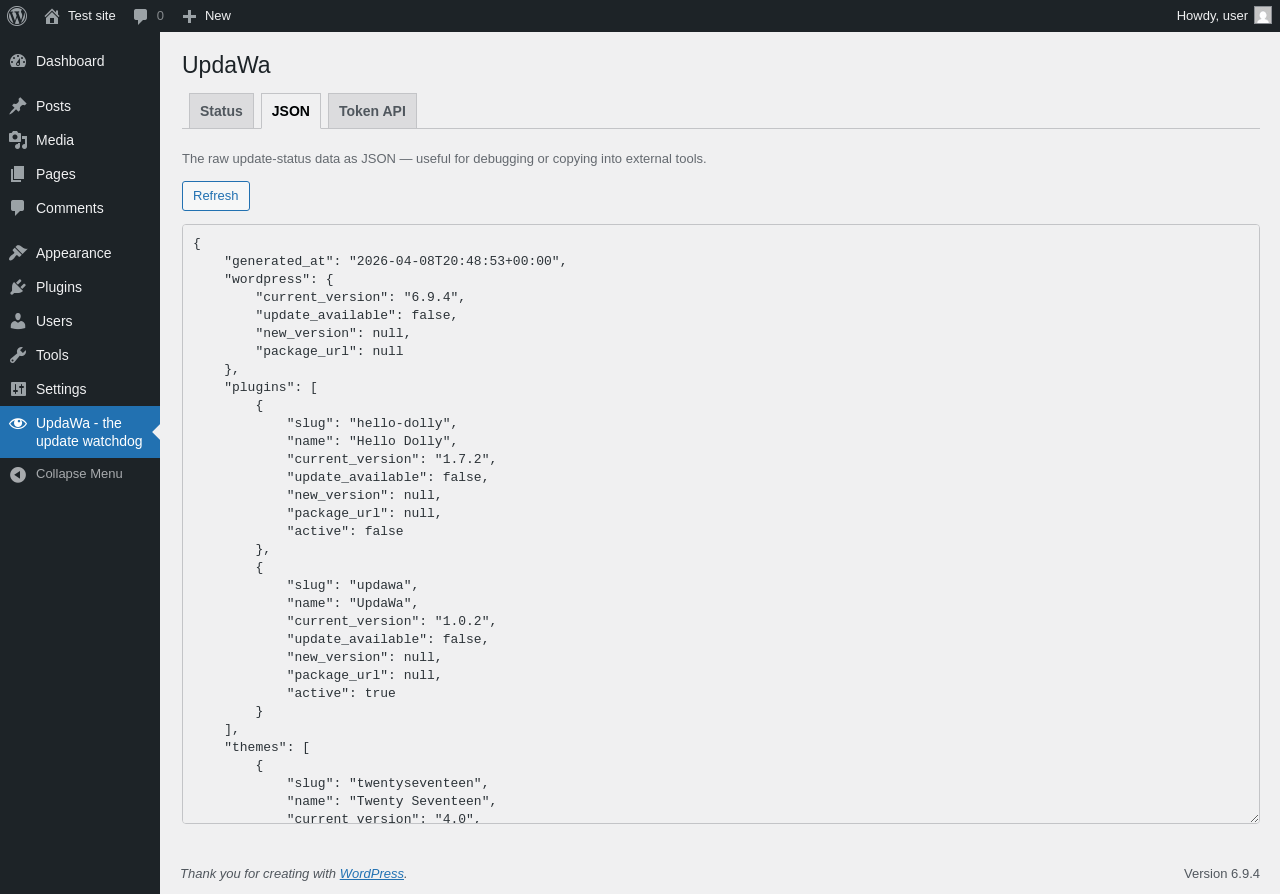This screenshot has width=1280, height=894.
Task: Click inside the JSON output textarea
Action: pyautogui.click(x=720, y=520)
